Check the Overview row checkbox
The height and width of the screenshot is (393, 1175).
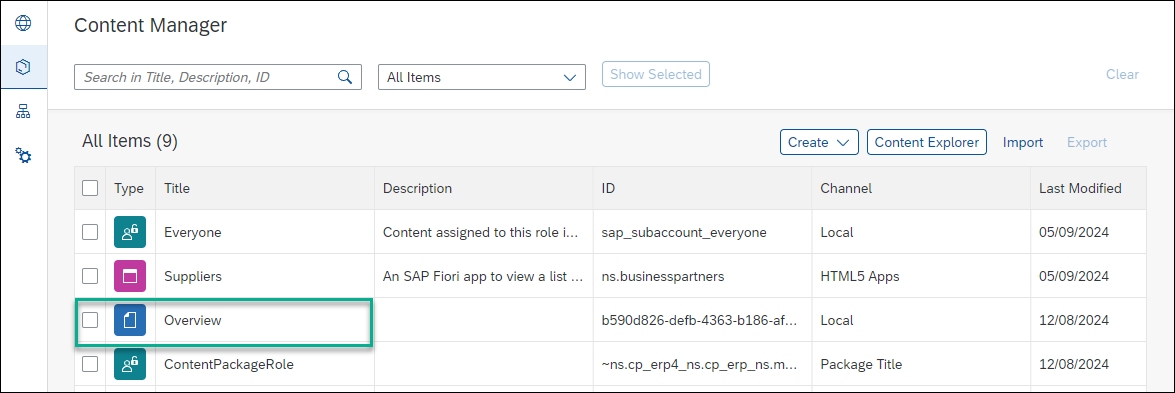click(x=90, y=320)
